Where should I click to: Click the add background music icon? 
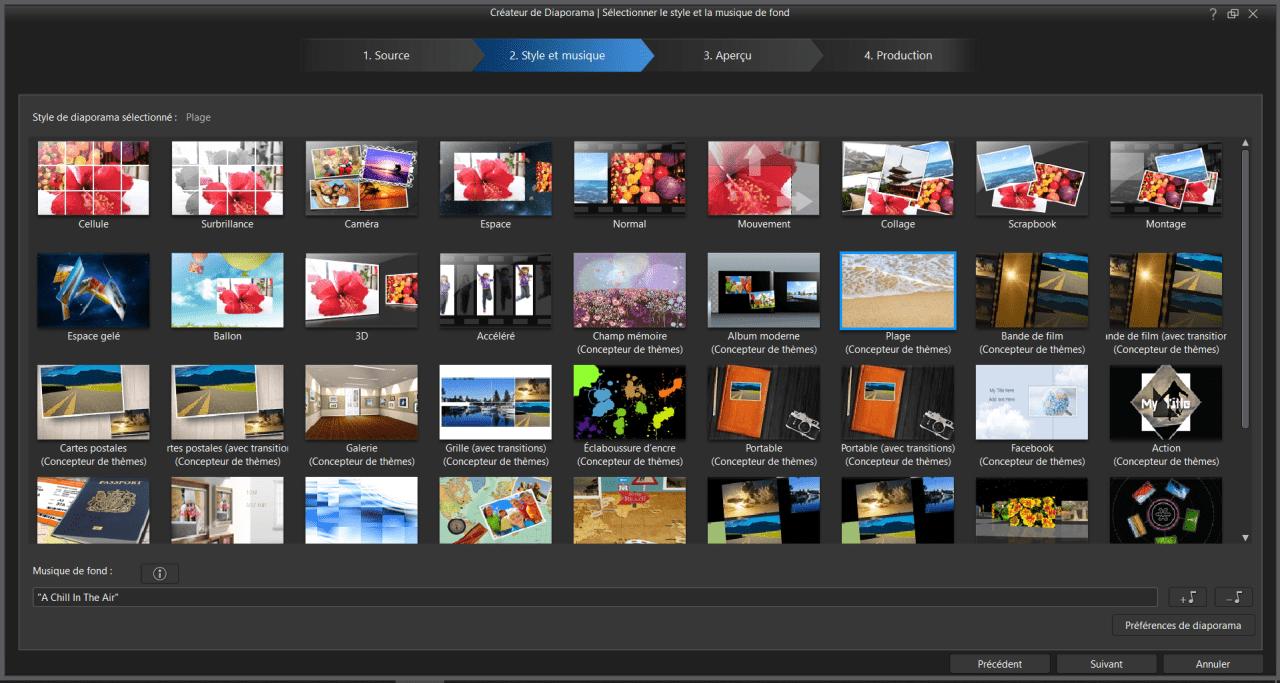(x=1188, y=597)
